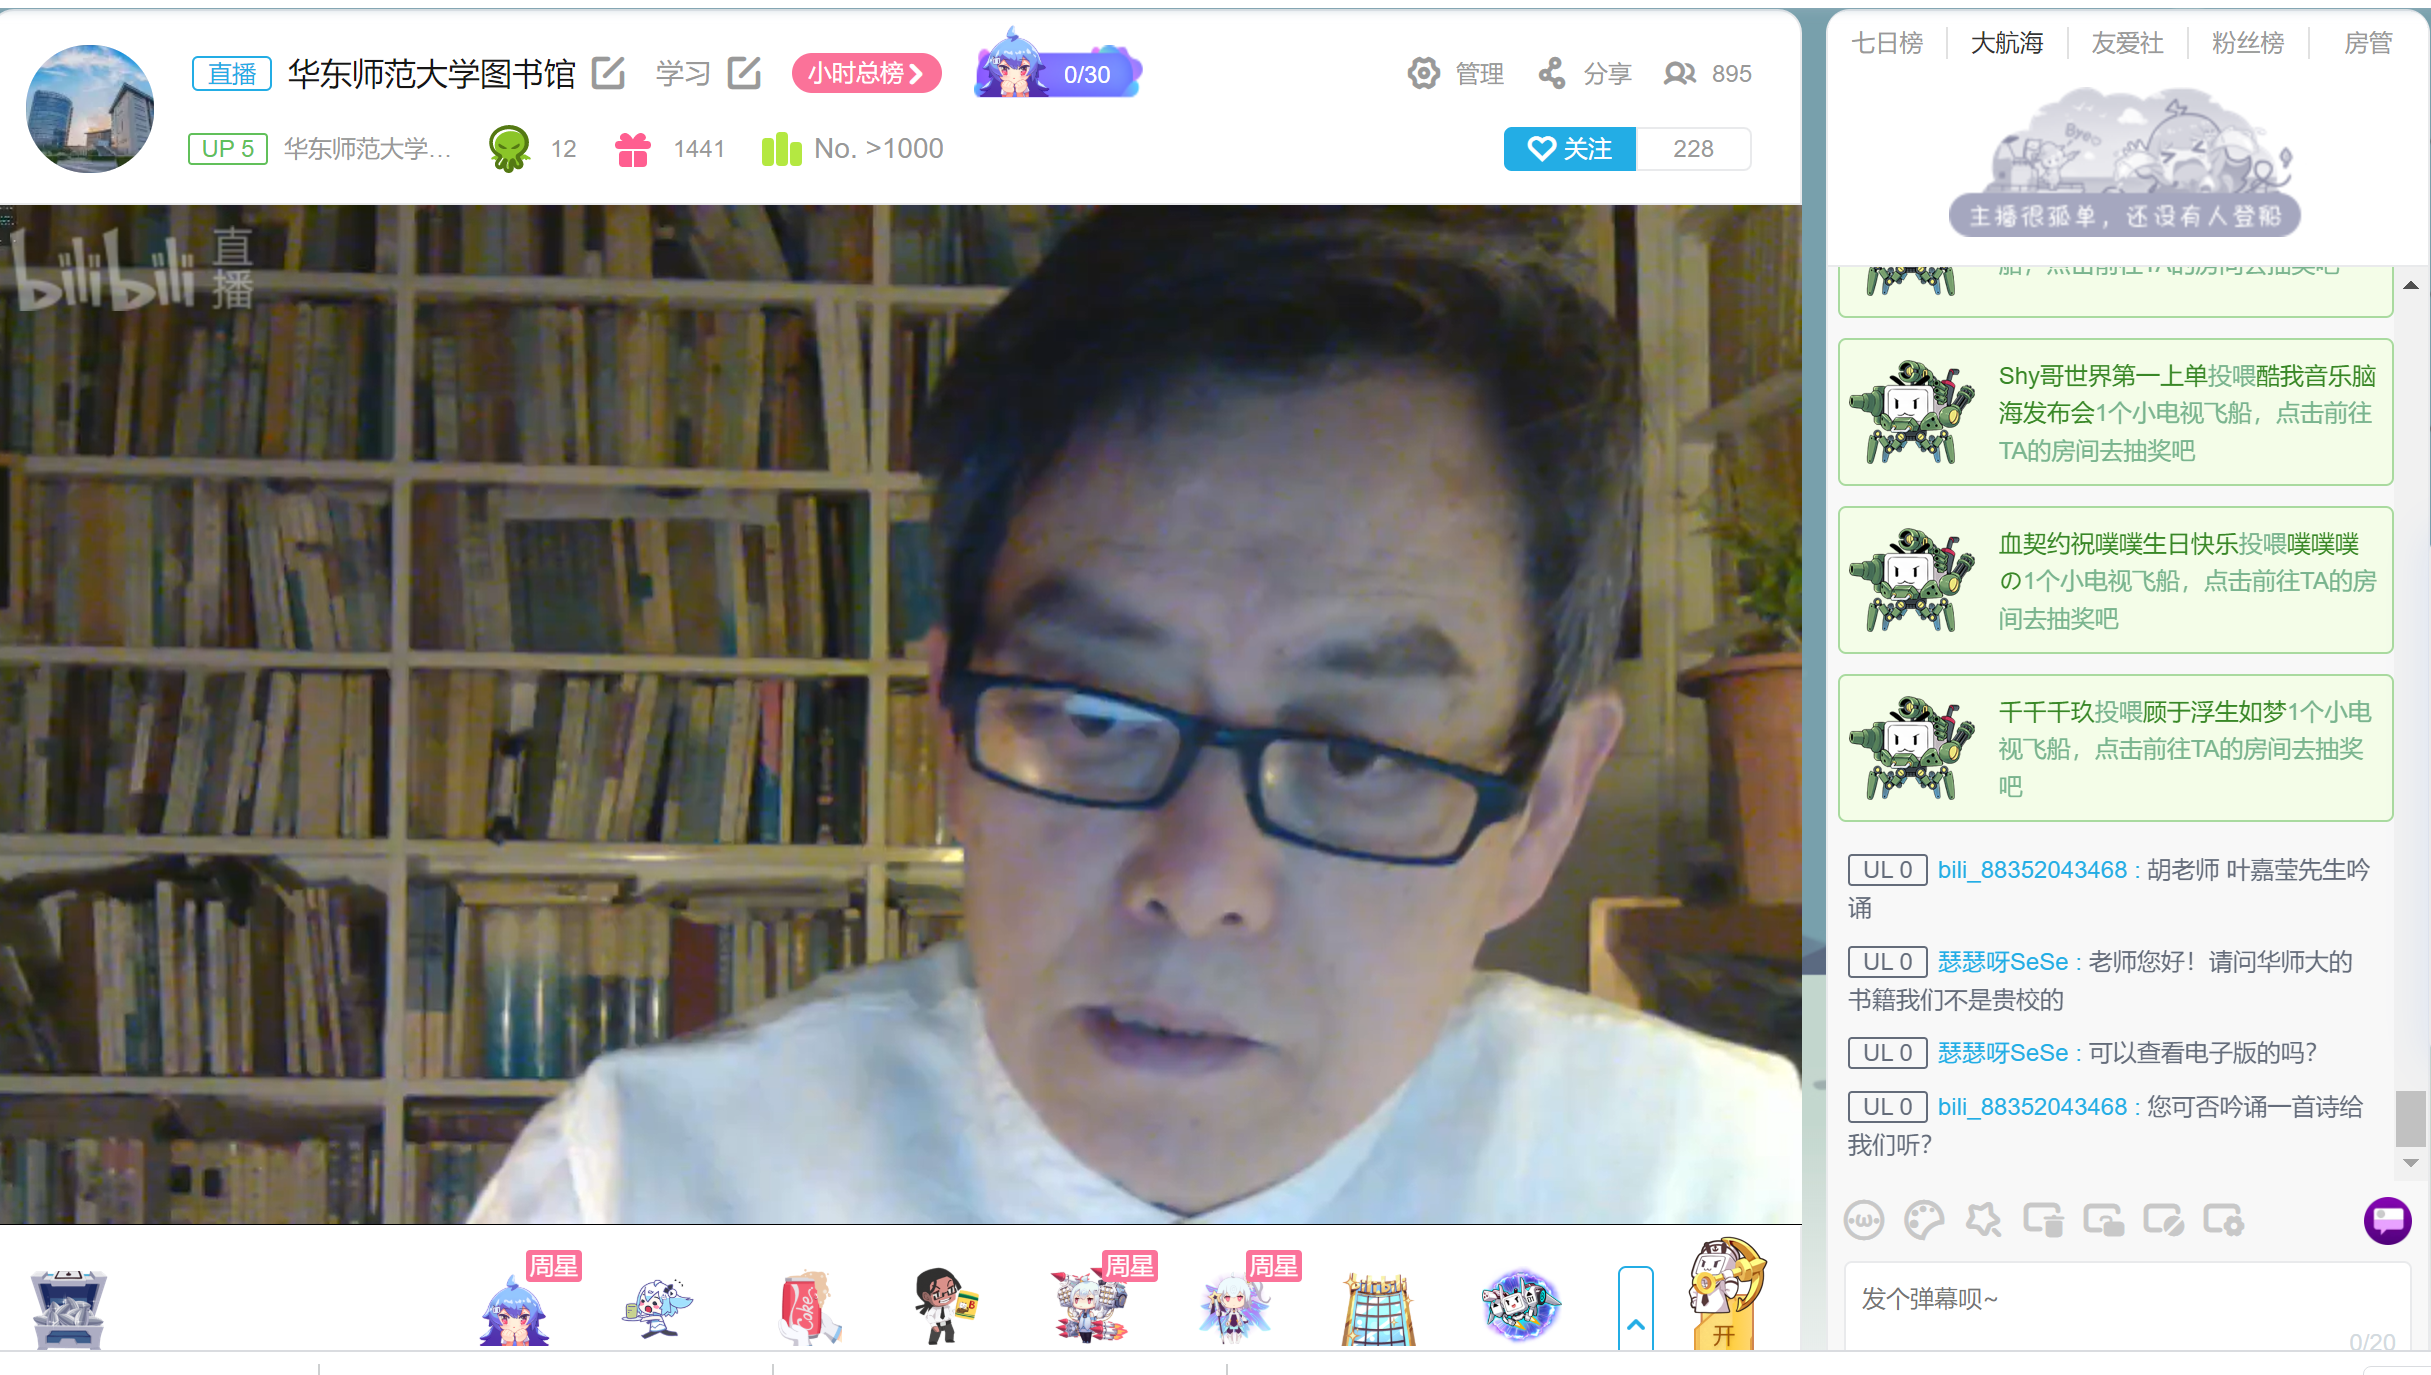
Task: Open chat display settings gear icon
Action: [x=2223, y=1220]
